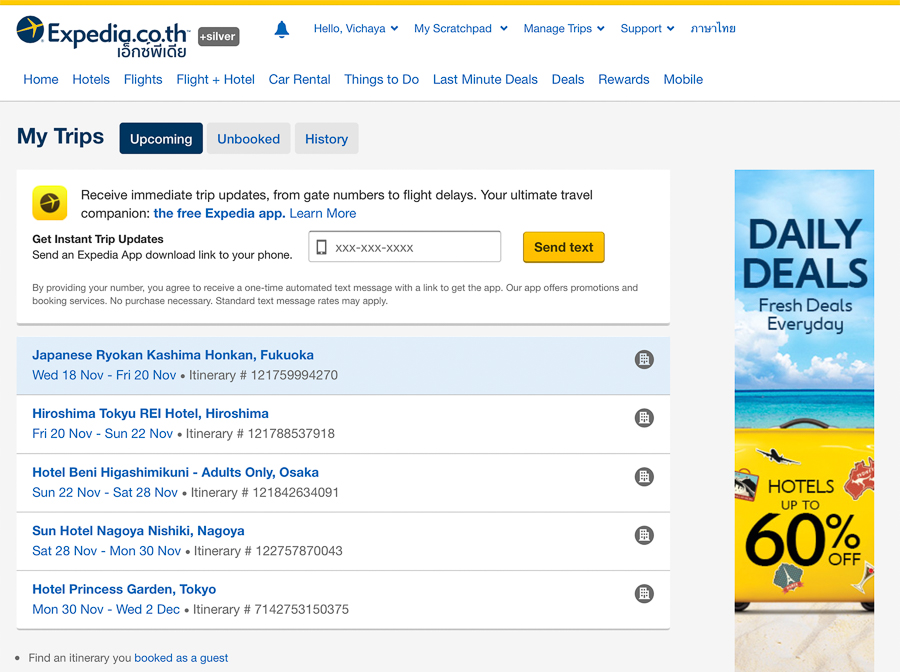900x672 pixels.
Task: Click the Send text button
Action: (x=564, y=247)
